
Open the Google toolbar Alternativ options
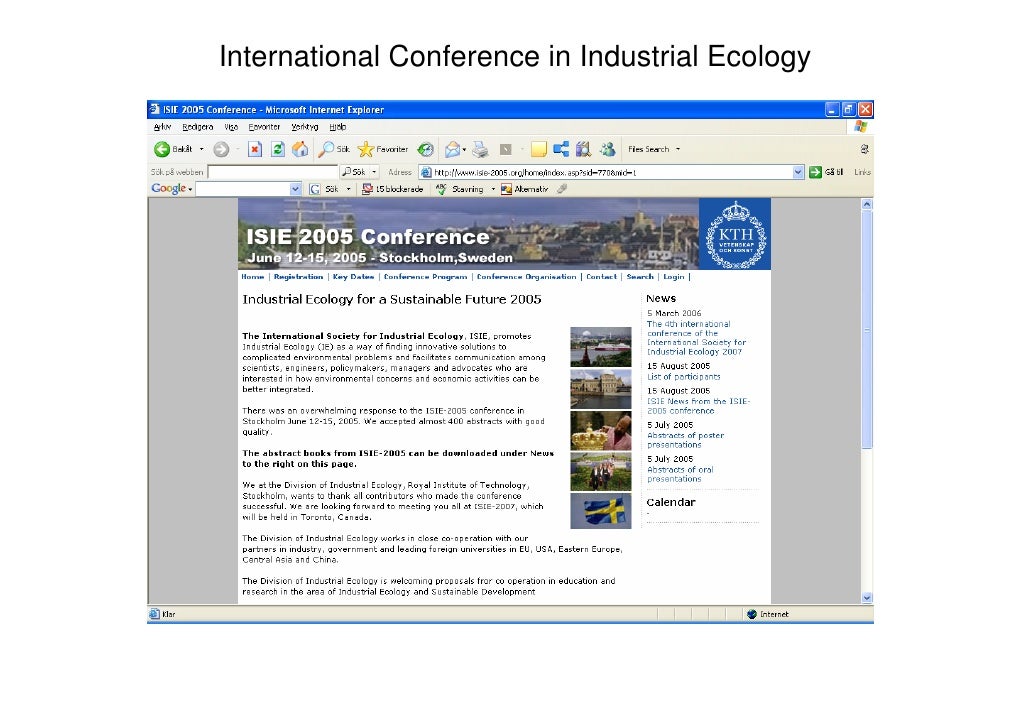tap(524, 189)
